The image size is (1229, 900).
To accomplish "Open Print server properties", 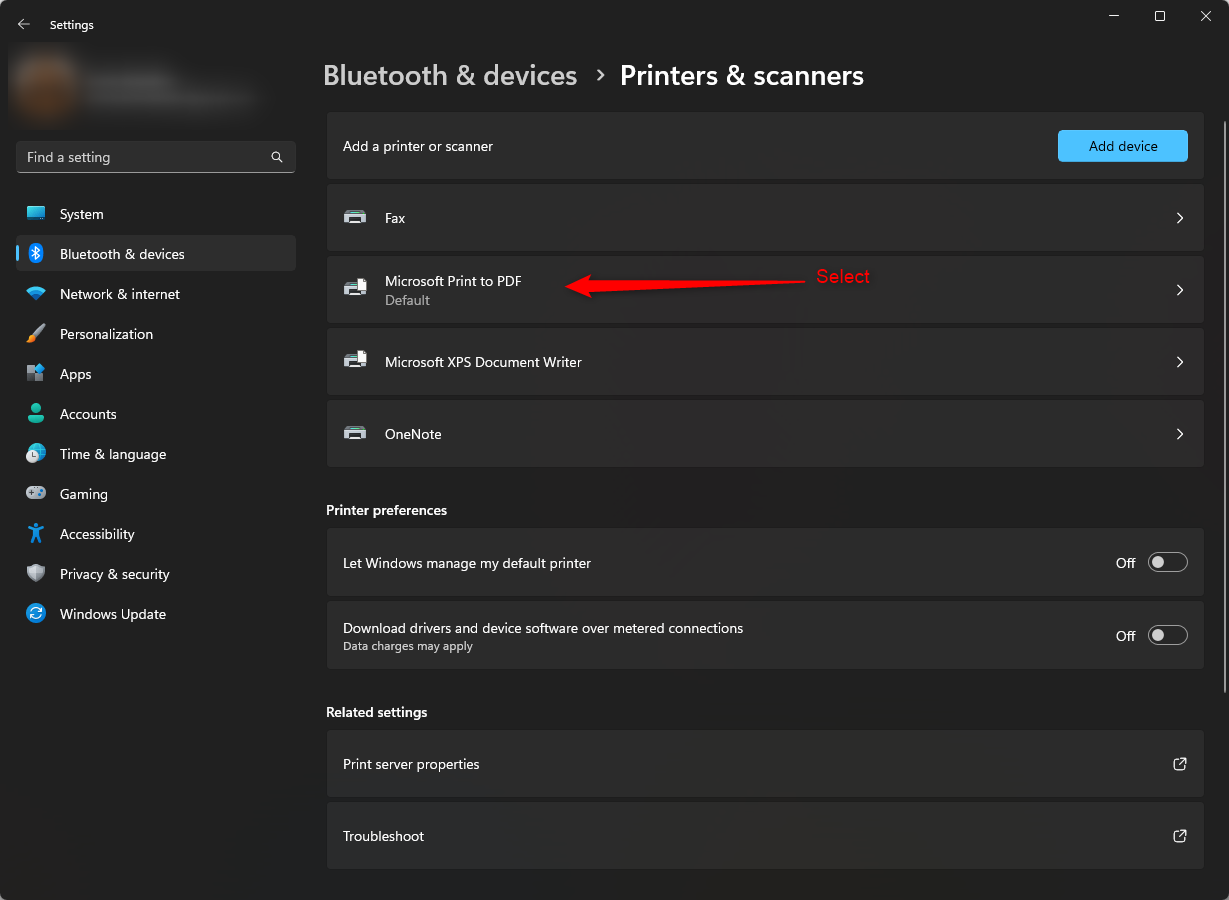I will 765,764.
